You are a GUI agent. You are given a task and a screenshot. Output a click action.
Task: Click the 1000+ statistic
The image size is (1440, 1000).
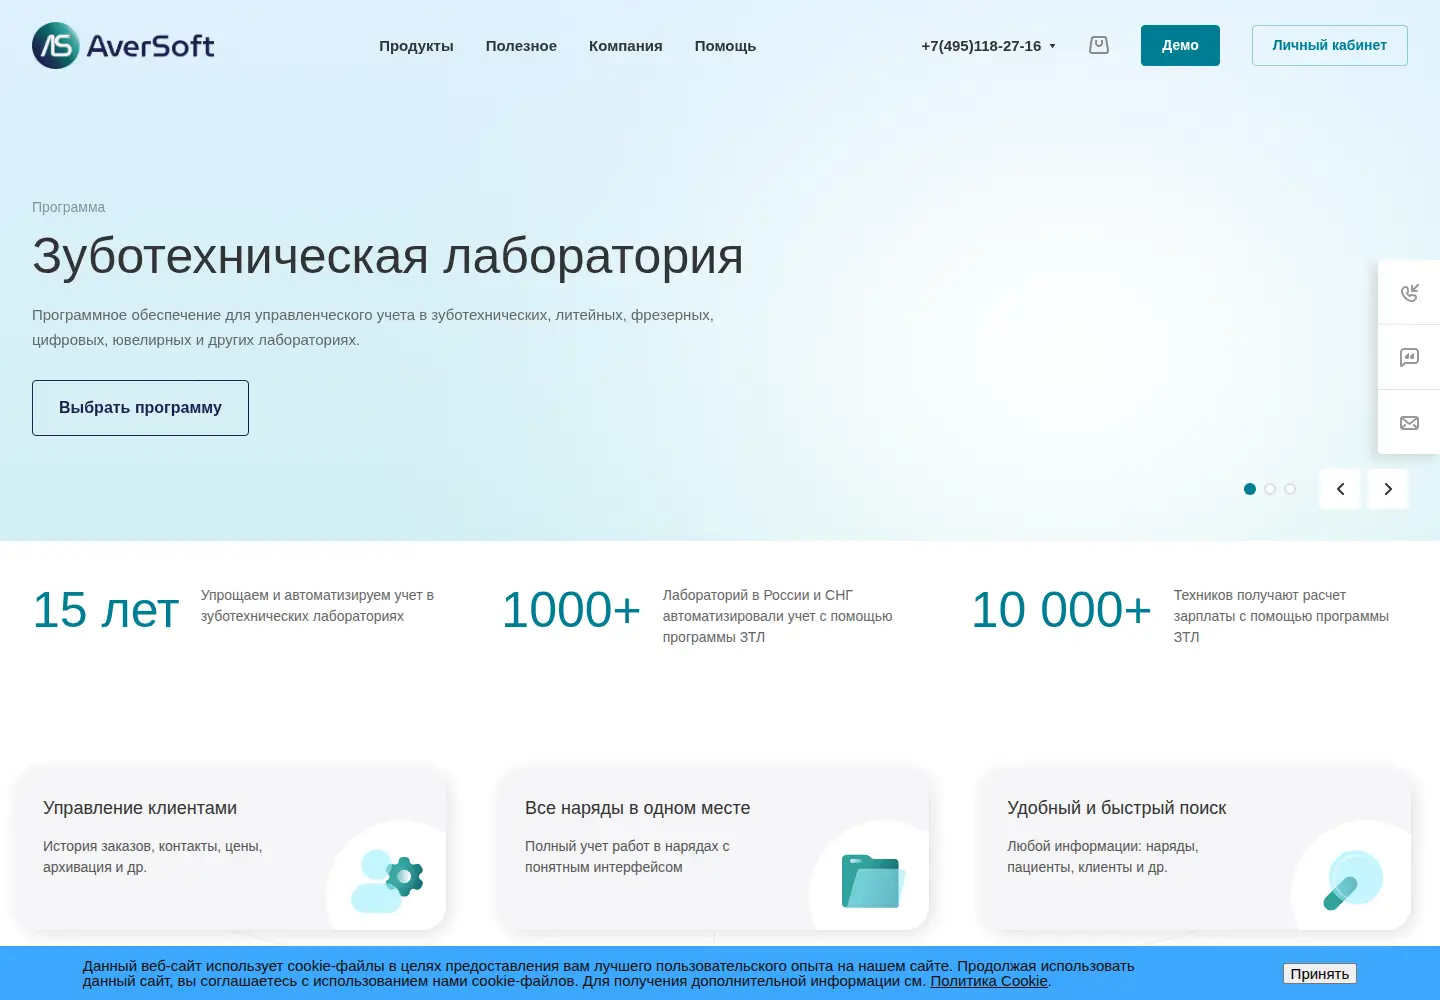571,610
